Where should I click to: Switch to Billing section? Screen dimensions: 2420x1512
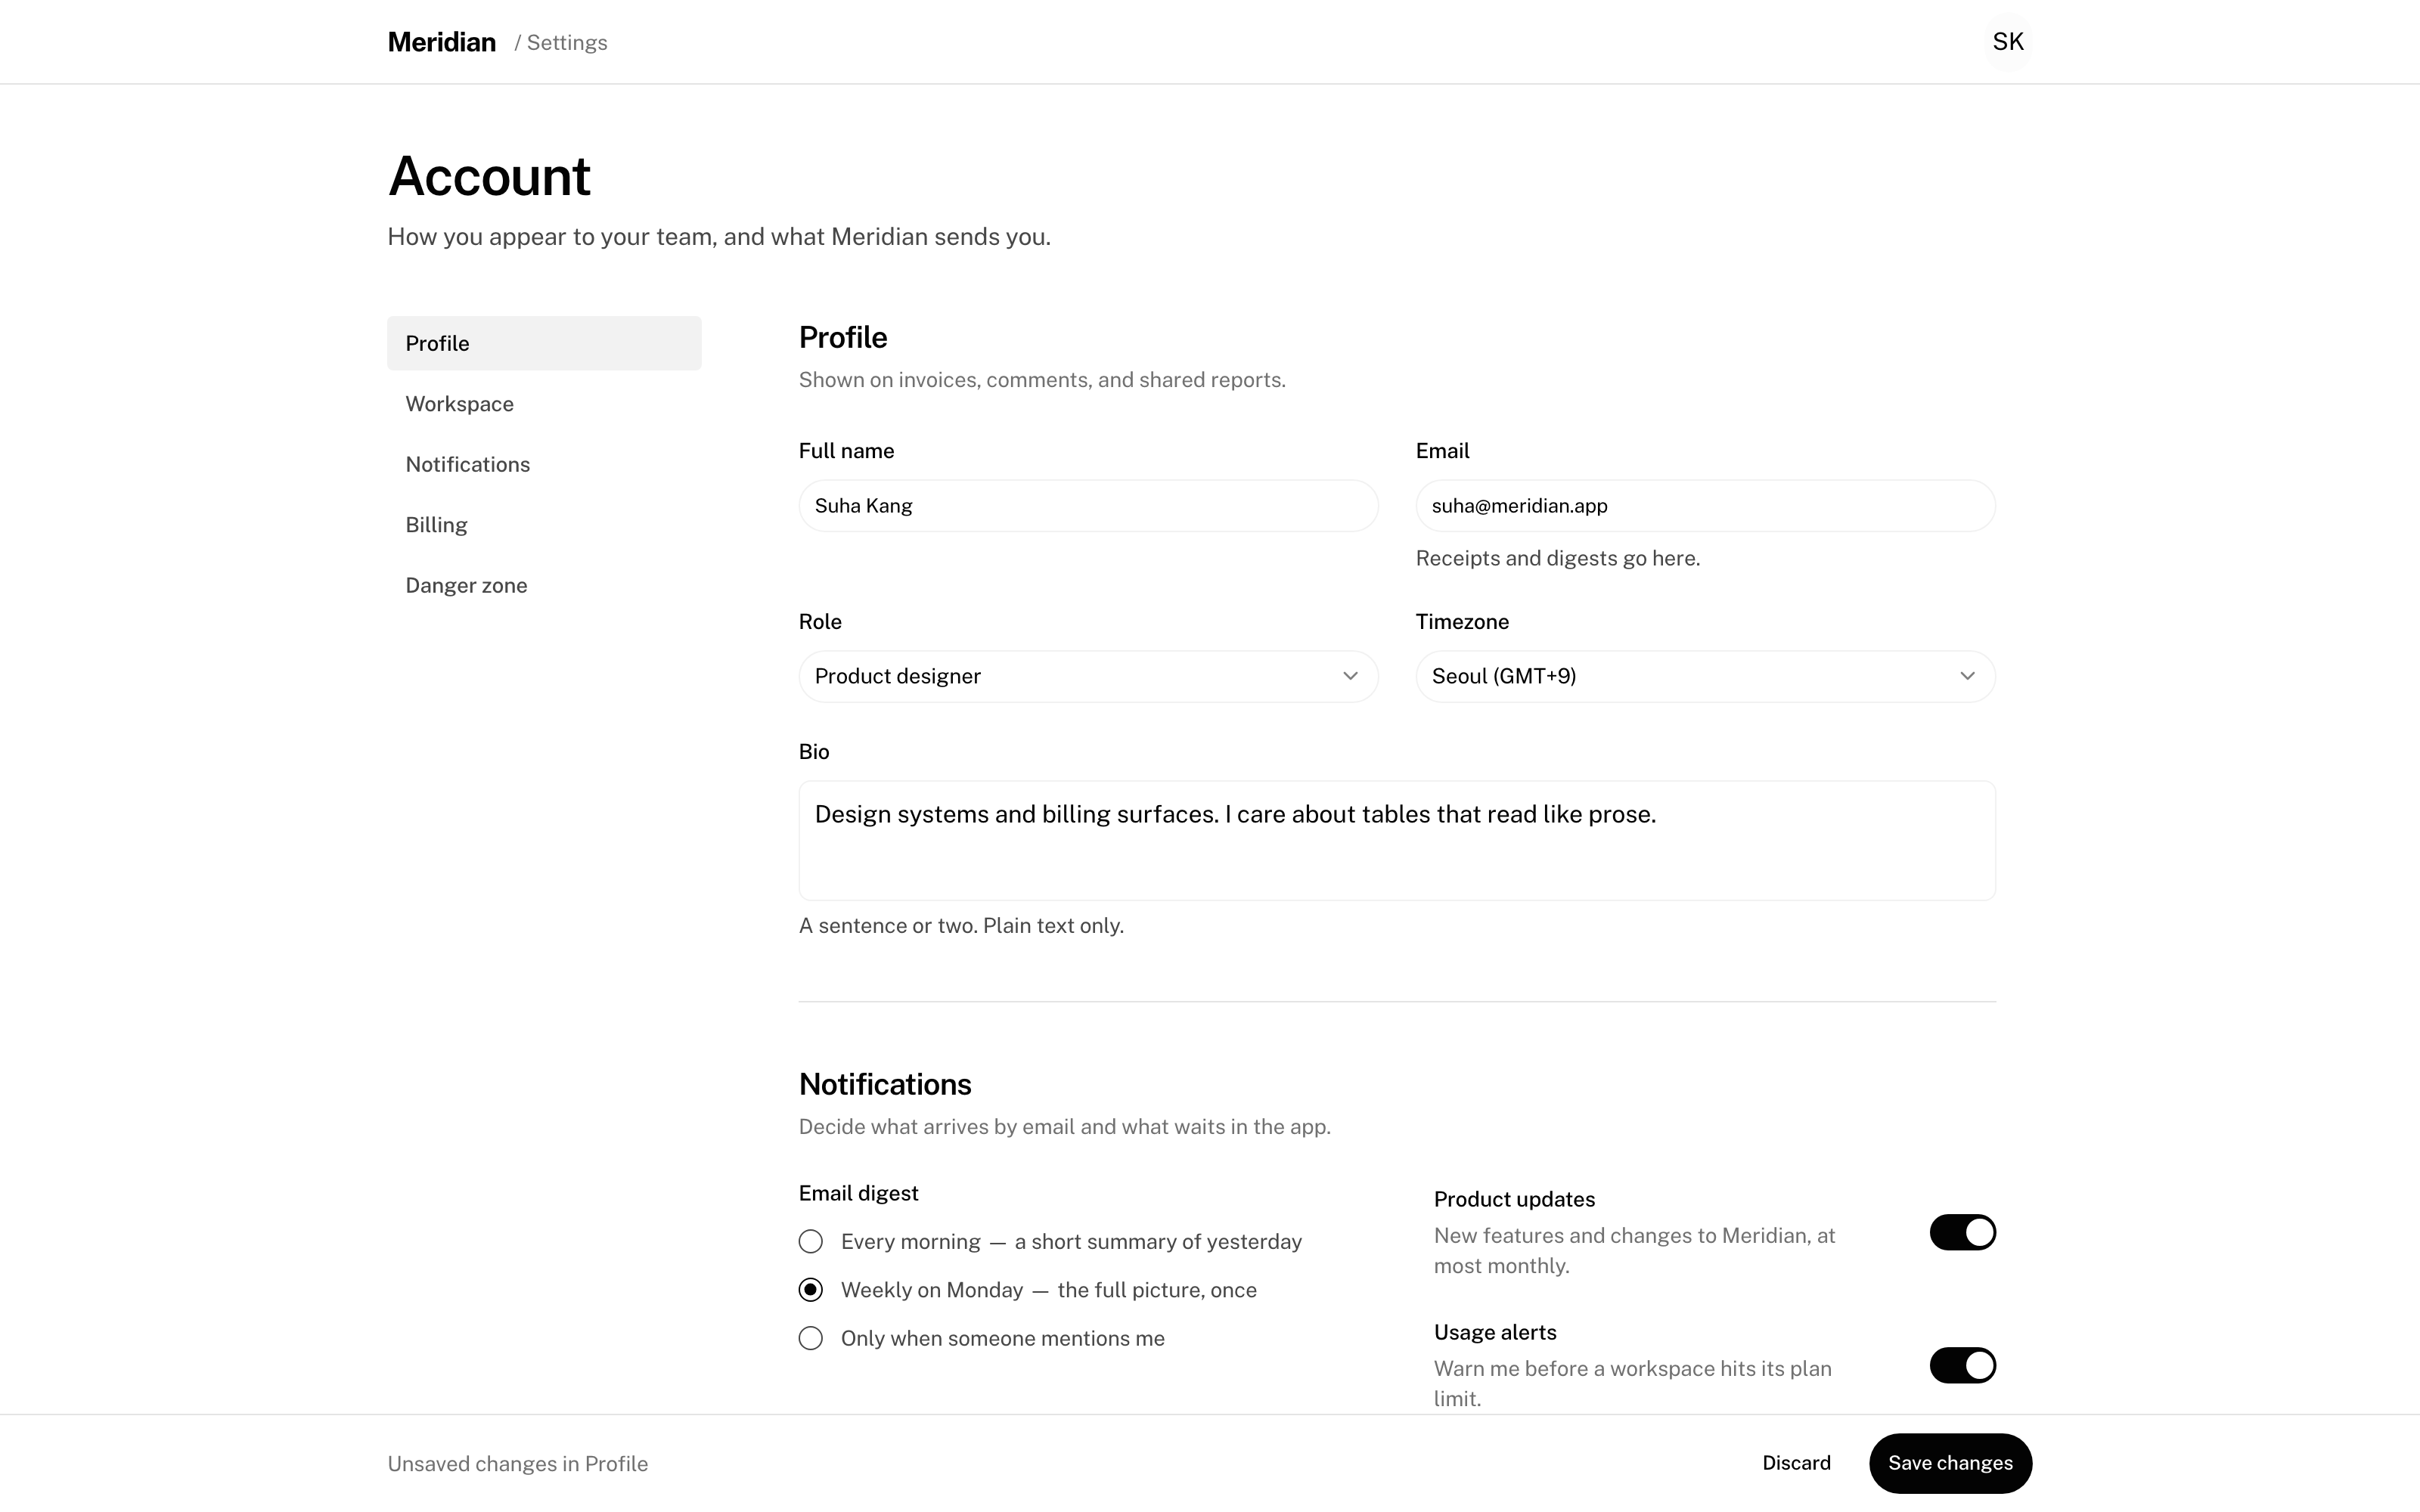click(544, 525)
